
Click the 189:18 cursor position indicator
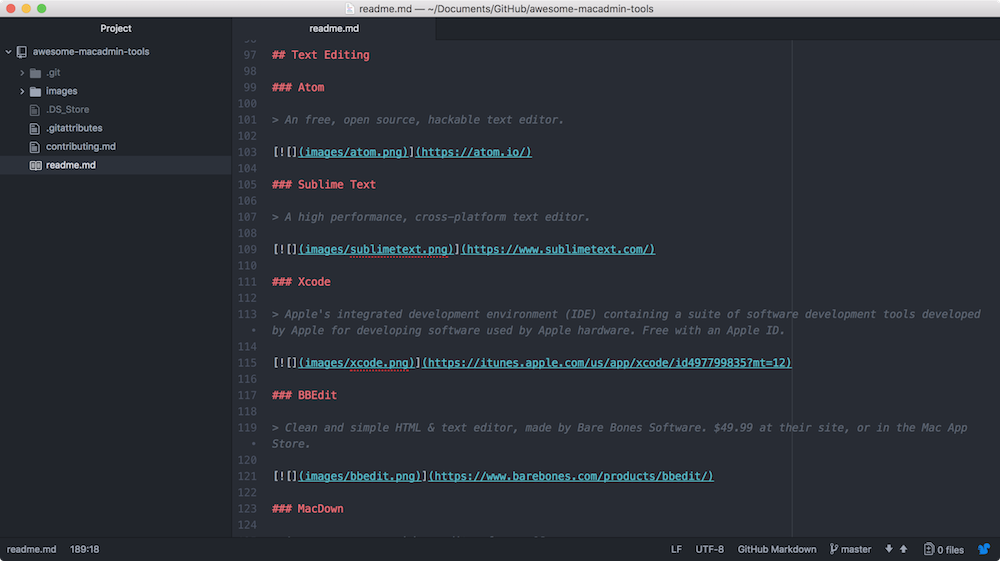coord(82,549)
